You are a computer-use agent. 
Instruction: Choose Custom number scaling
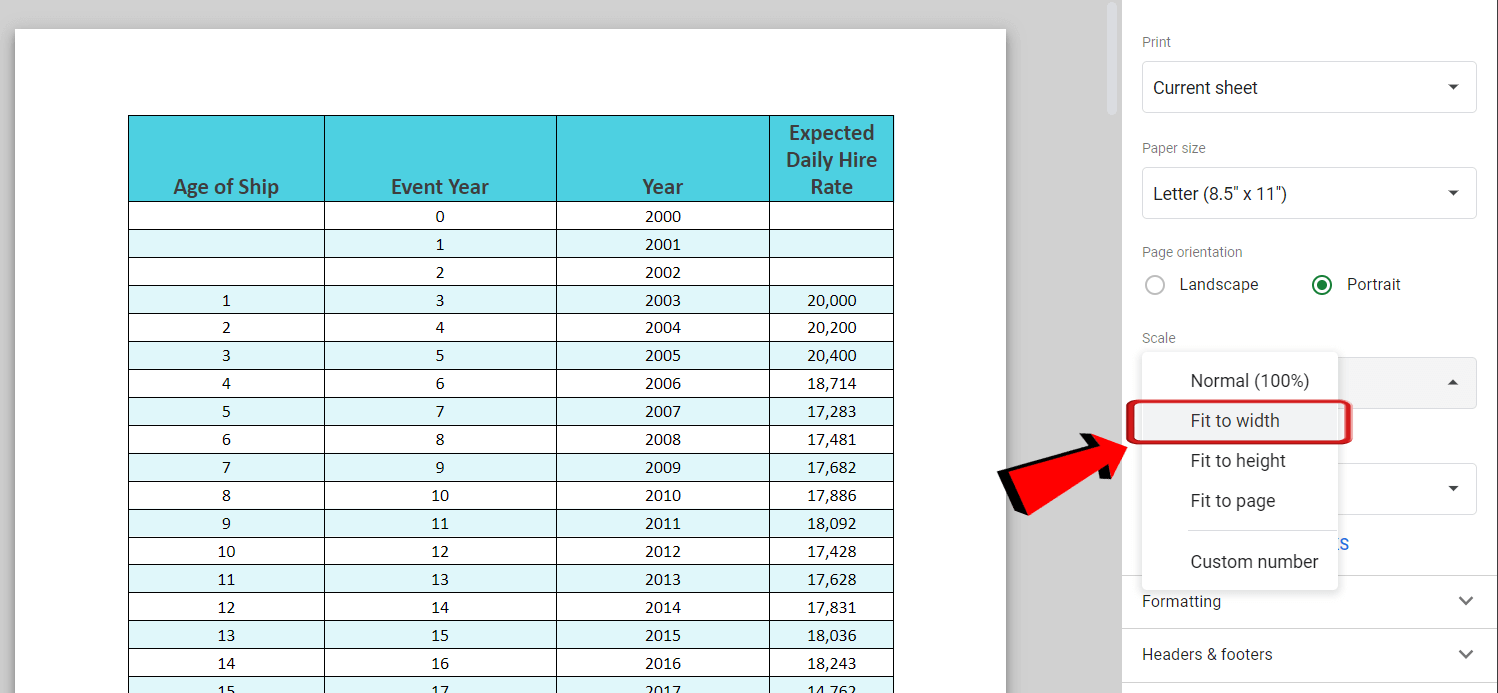point(1253,561)
